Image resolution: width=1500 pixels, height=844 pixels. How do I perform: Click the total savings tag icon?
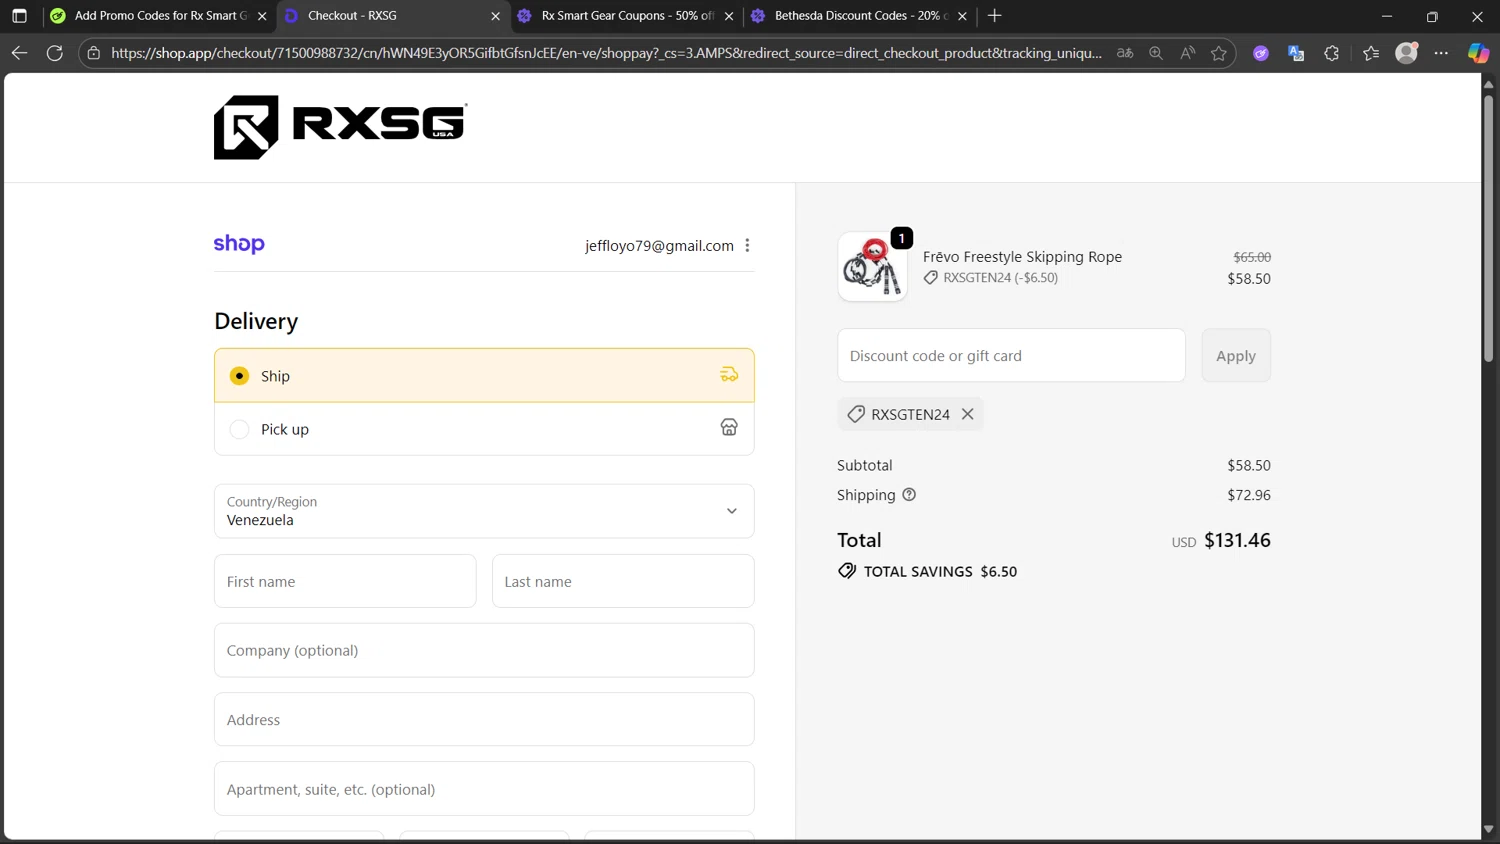(x=847, y=571)
